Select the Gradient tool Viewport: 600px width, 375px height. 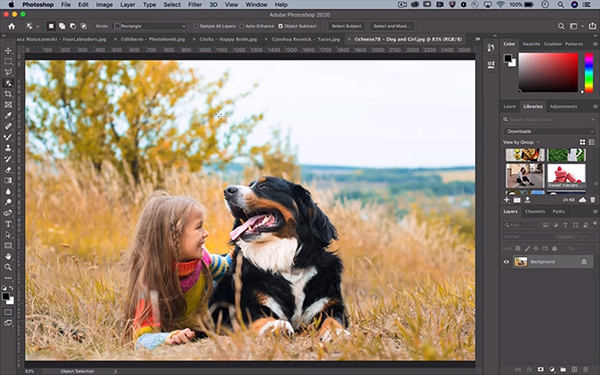tap(8, 180)
